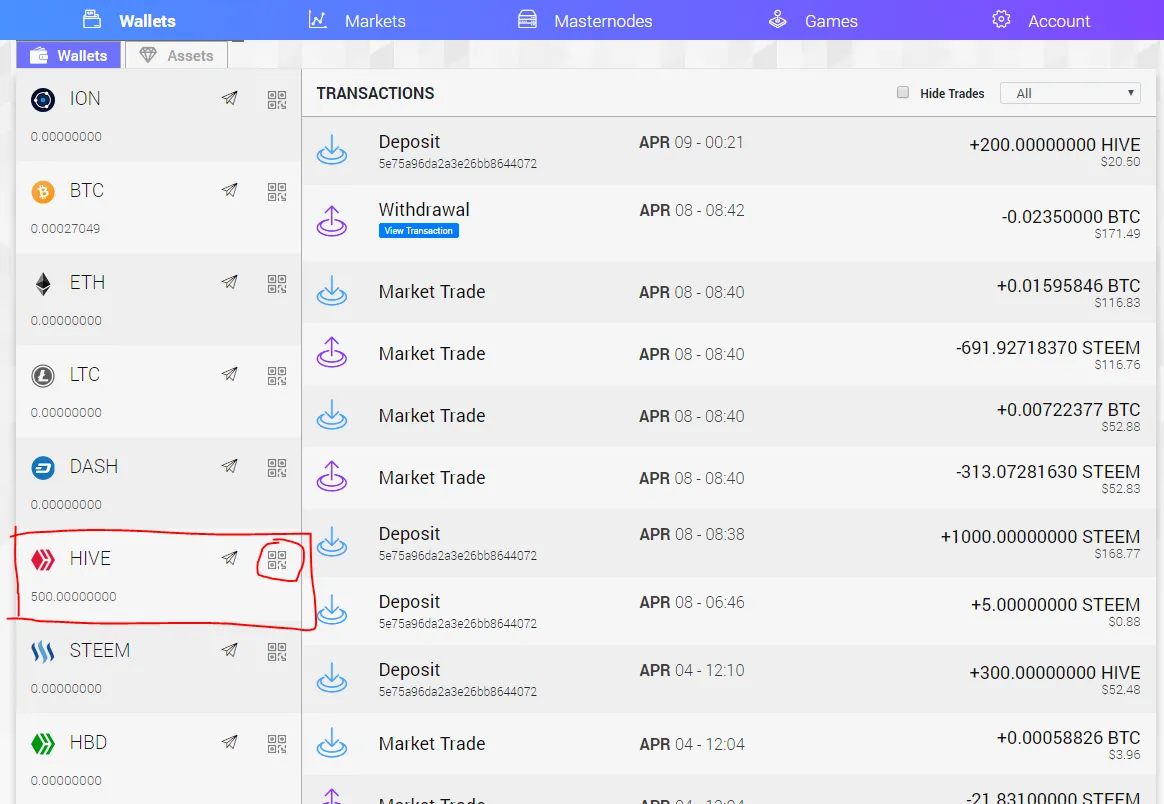This screenshot has width=1164, height=804.
Task: Toggle the Hide Trades checkbox
Action: [x=903, y=92]
